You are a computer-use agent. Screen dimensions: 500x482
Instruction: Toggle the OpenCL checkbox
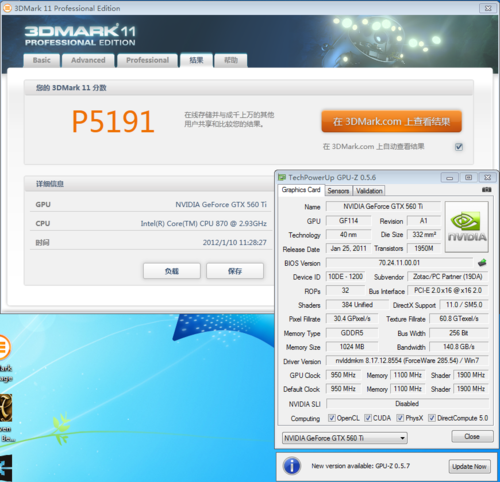click(331, 418)
